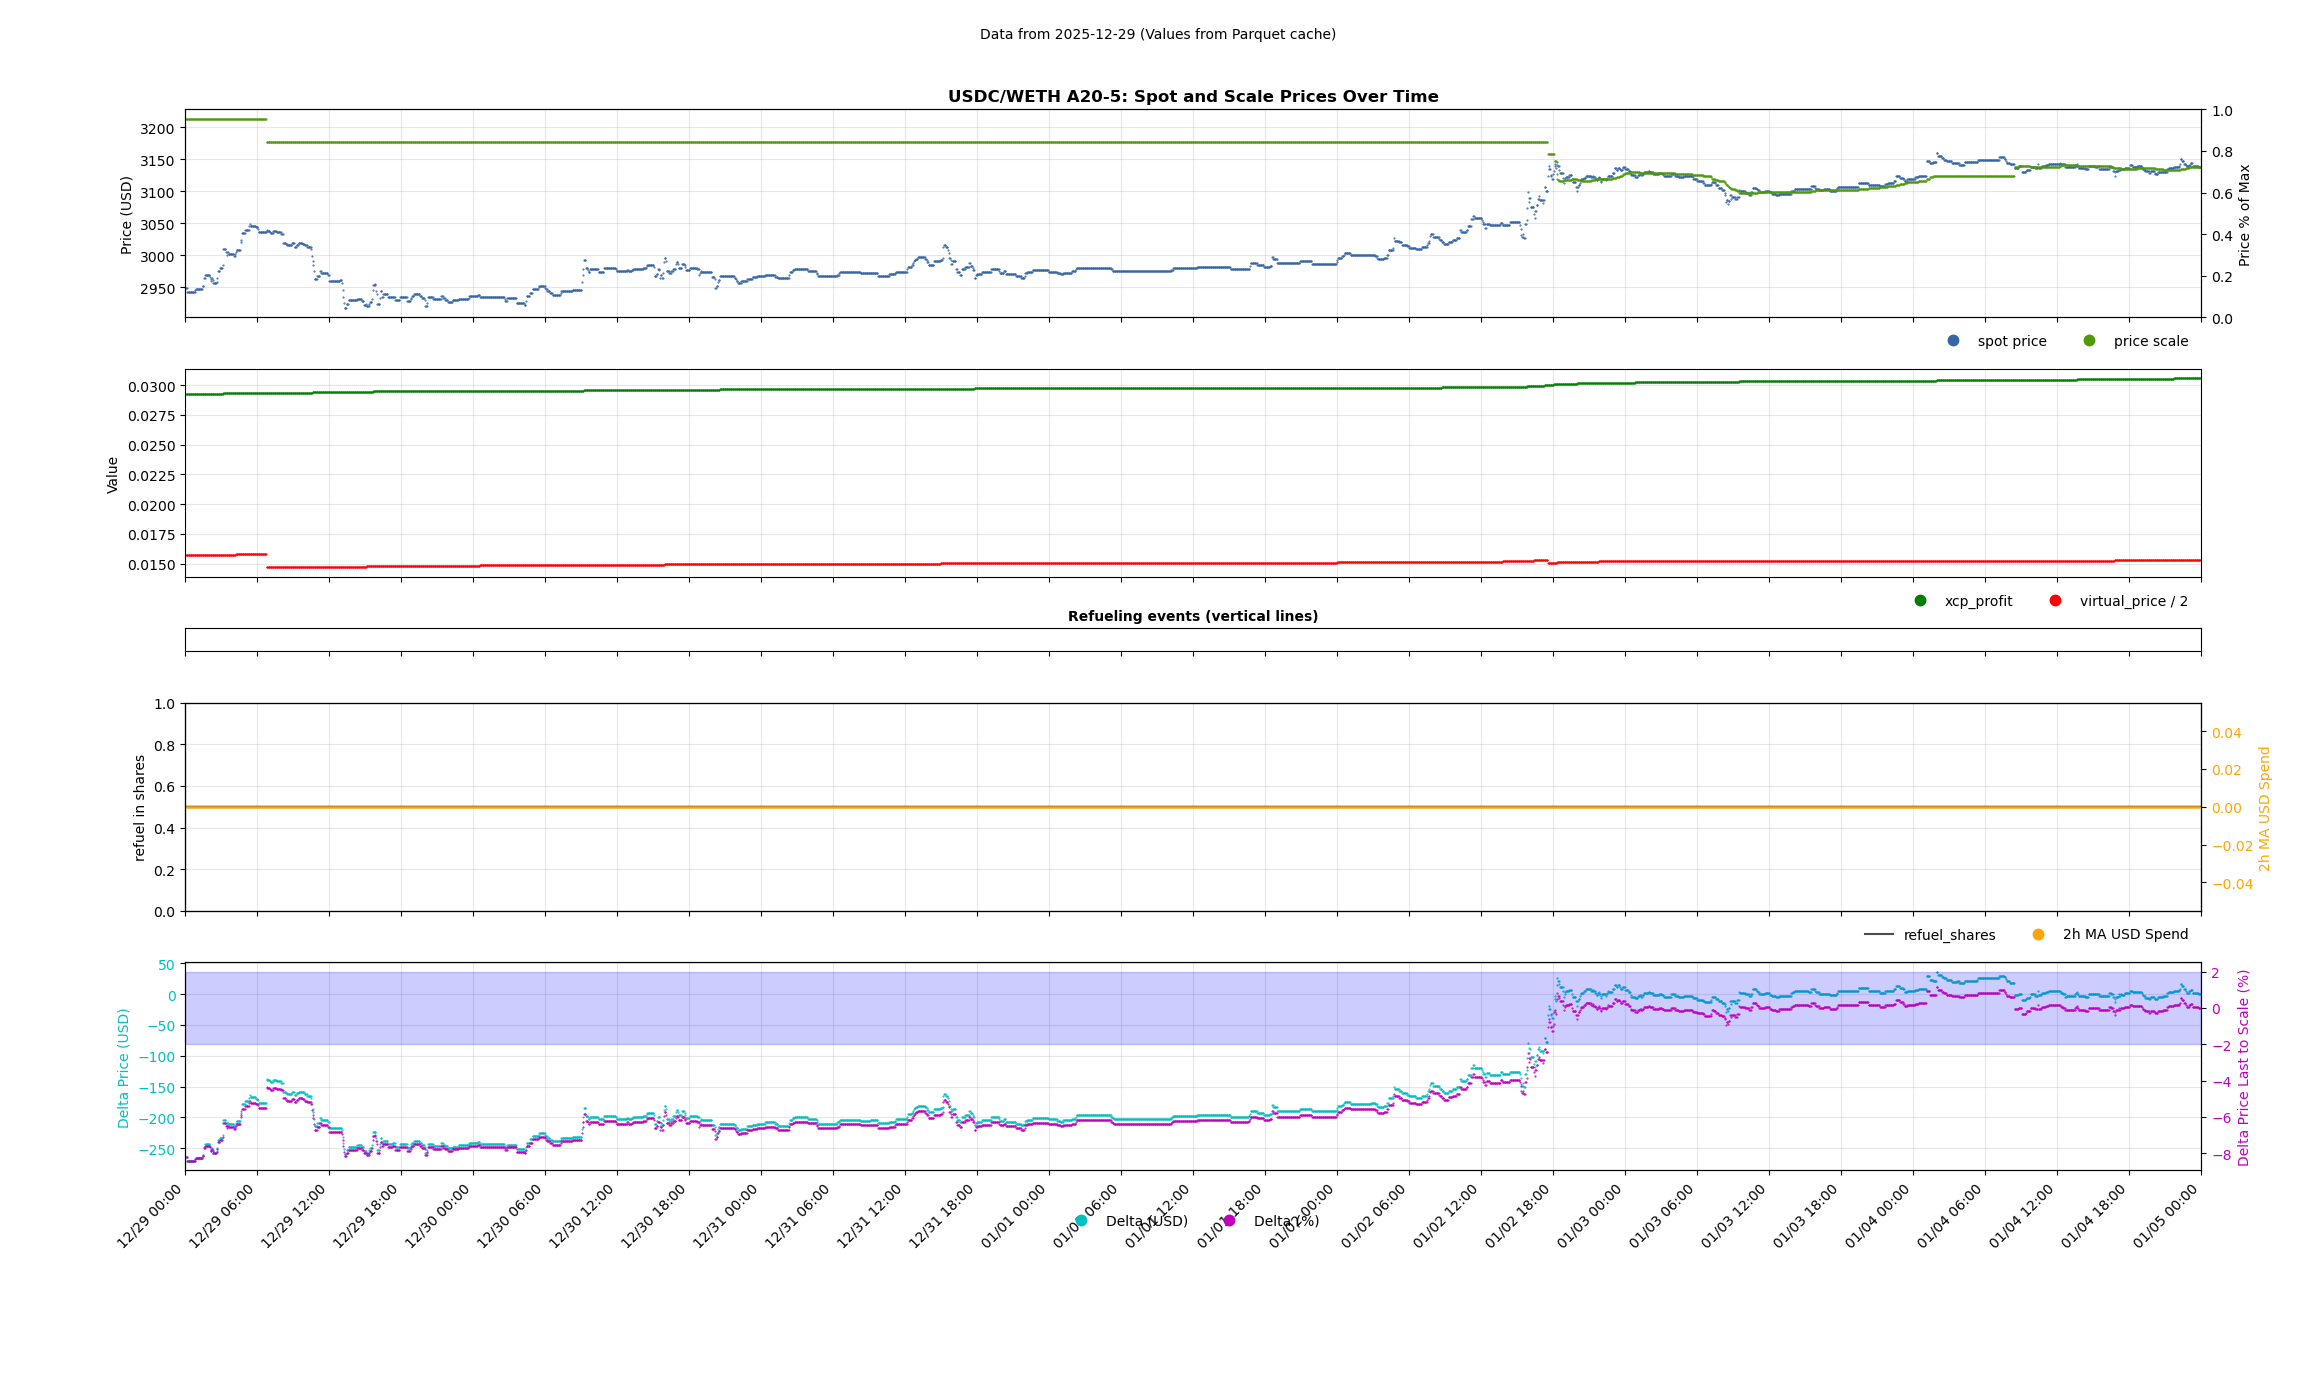Click the green xcp_profit legend dot

1920,601
